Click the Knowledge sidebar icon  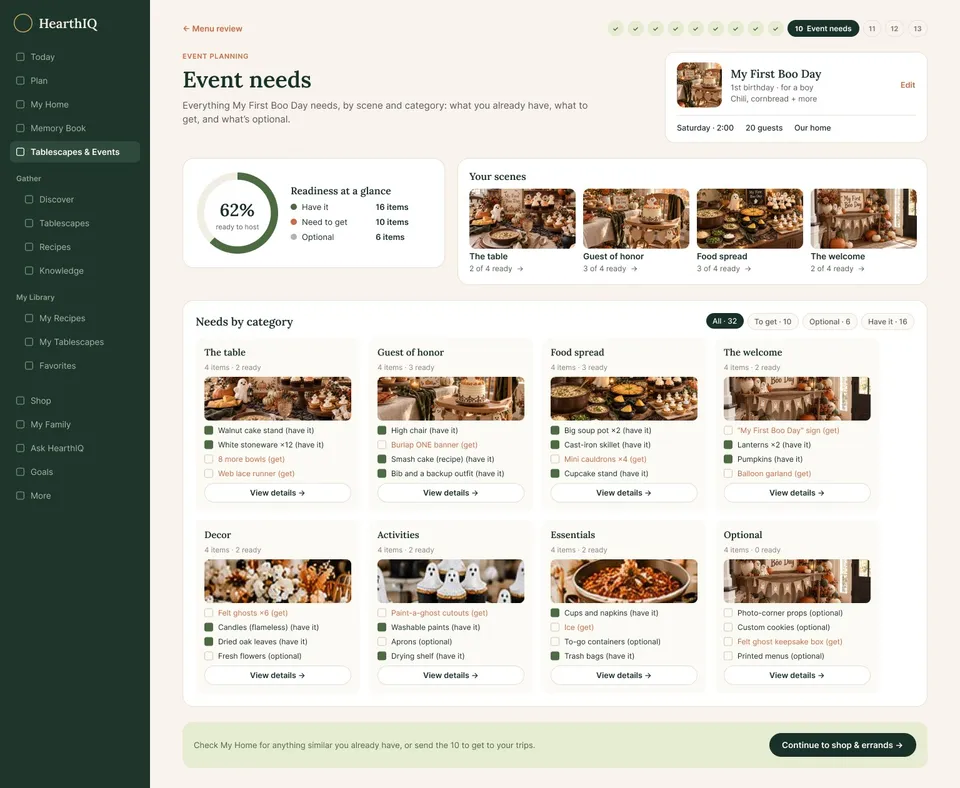[x=29, y=271]
